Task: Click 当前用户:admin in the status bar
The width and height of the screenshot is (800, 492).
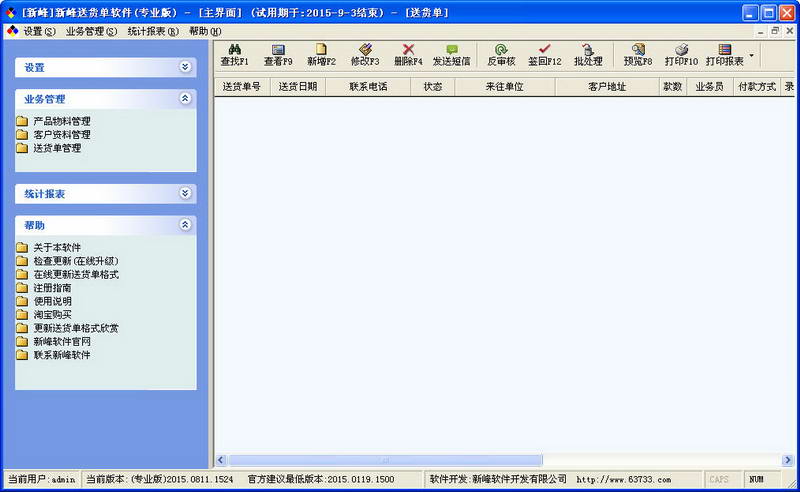Action: click(x=42, y=480)
